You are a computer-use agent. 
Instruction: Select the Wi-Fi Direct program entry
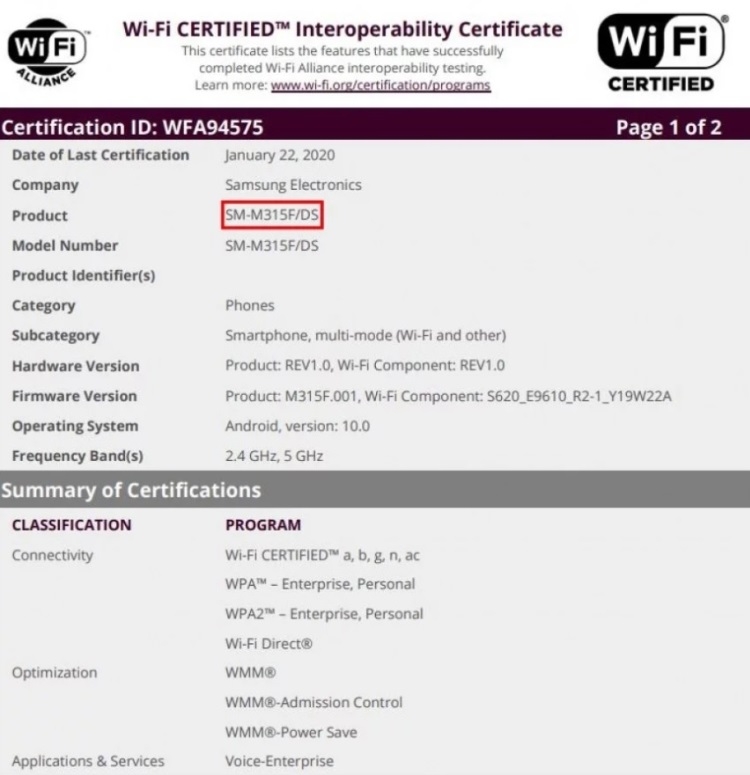click(269, 644)
